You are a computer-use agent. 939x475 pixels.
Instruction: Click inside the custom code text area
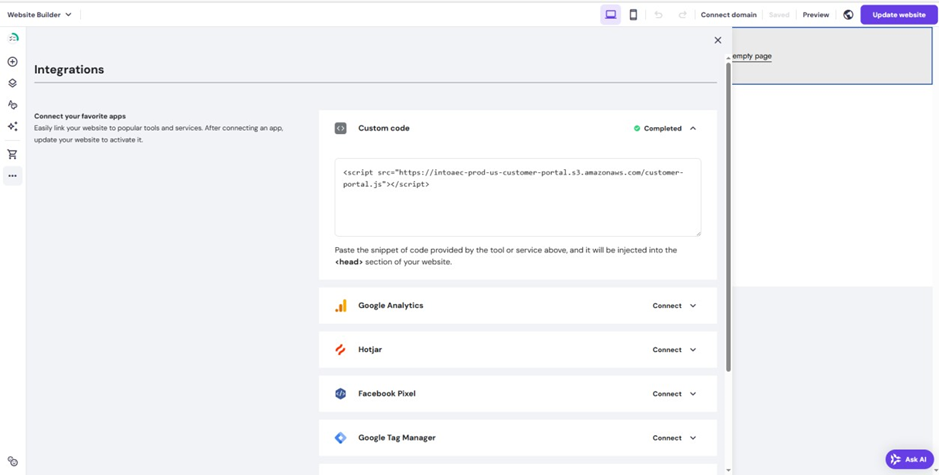[517, 197]
